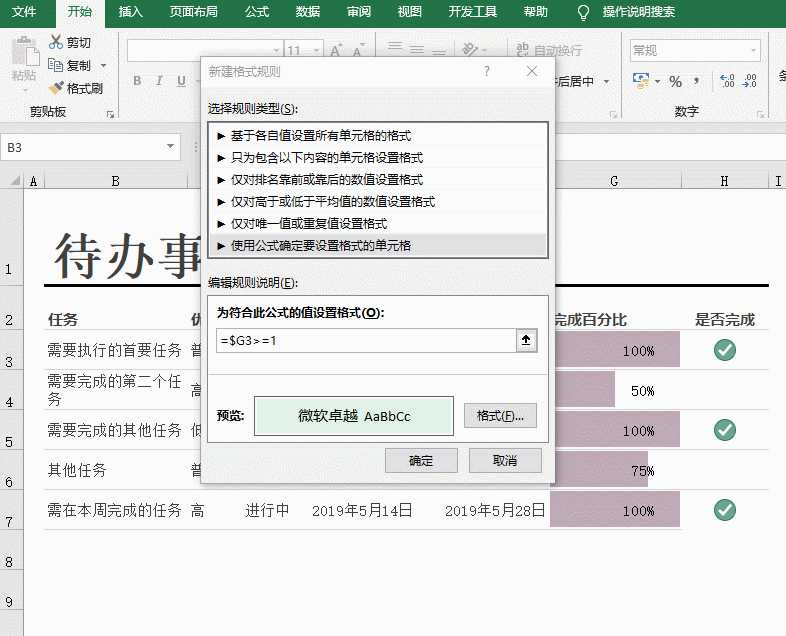Decrease font size with smaller A icon
Screen dimensions: 786x636
(x=358, y=50)
